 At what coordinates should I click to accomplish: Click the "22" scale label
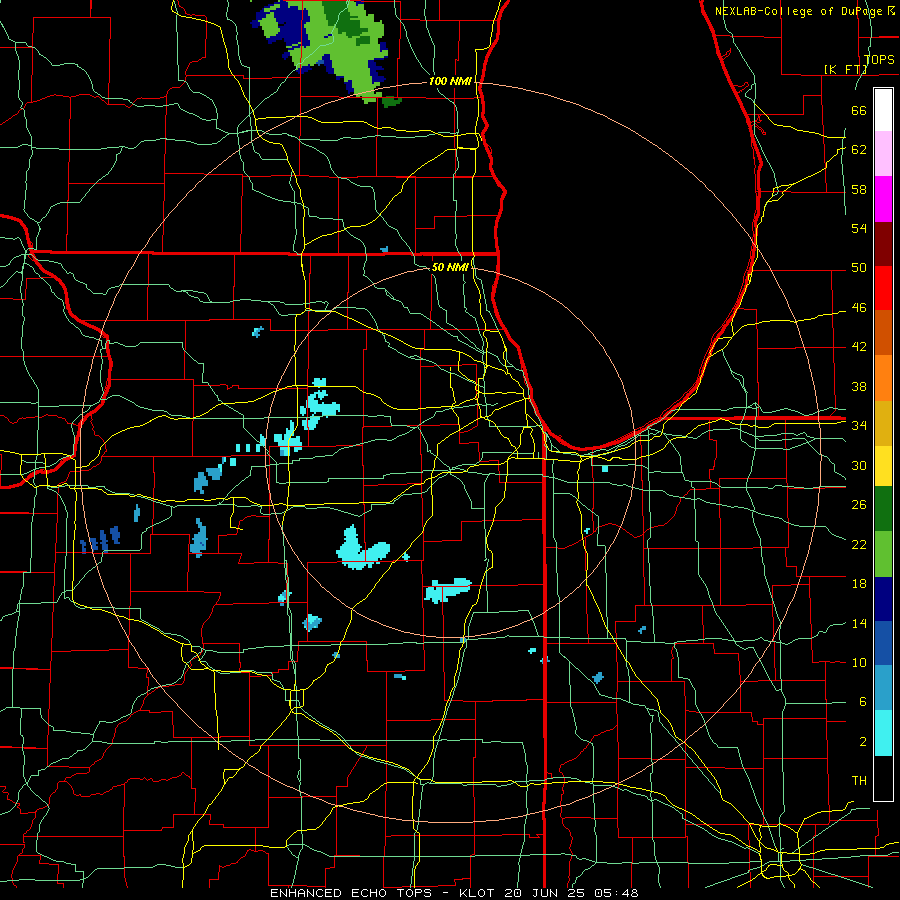[859, 544]
